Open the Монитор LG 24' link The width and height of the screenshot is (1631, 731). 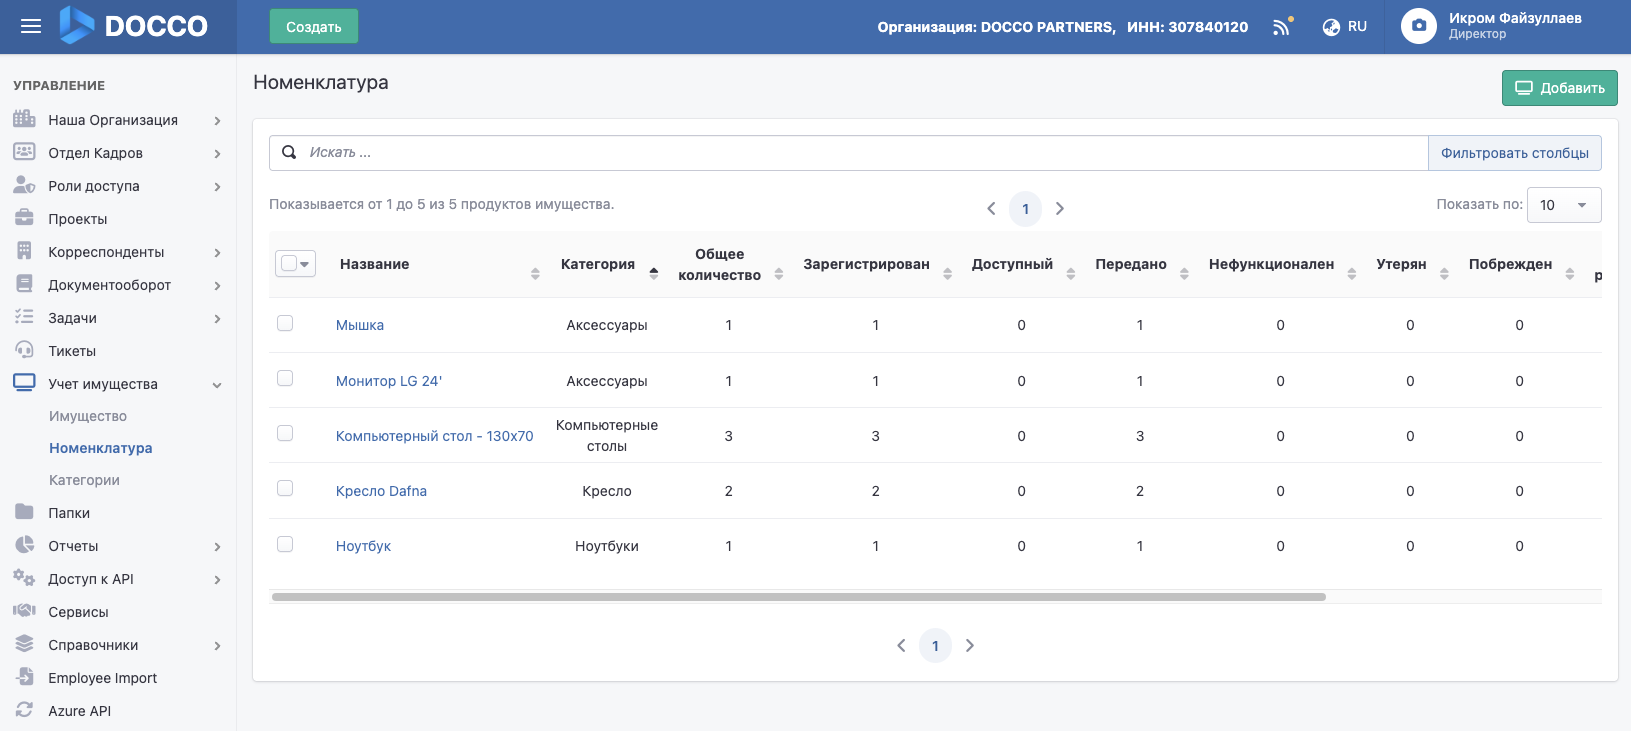click(x=388, y=381)
